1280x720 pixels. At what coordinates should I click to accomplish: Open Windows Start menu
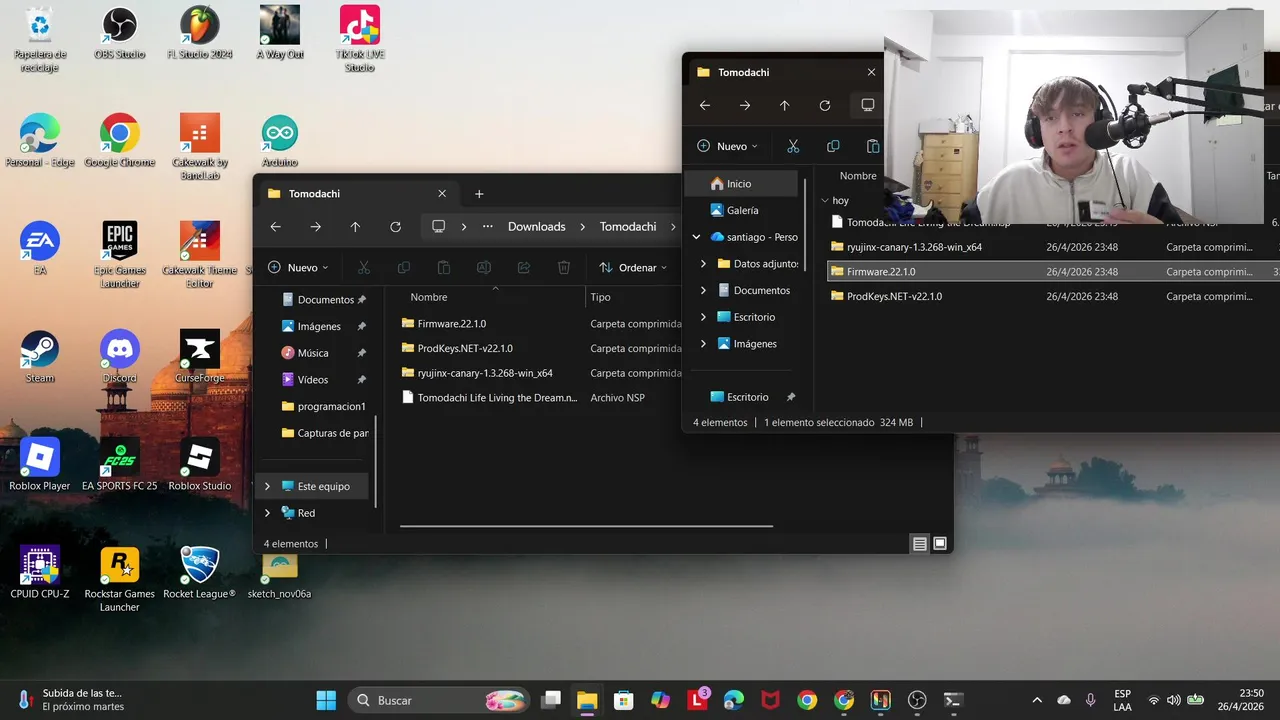(x=326, y=700)
